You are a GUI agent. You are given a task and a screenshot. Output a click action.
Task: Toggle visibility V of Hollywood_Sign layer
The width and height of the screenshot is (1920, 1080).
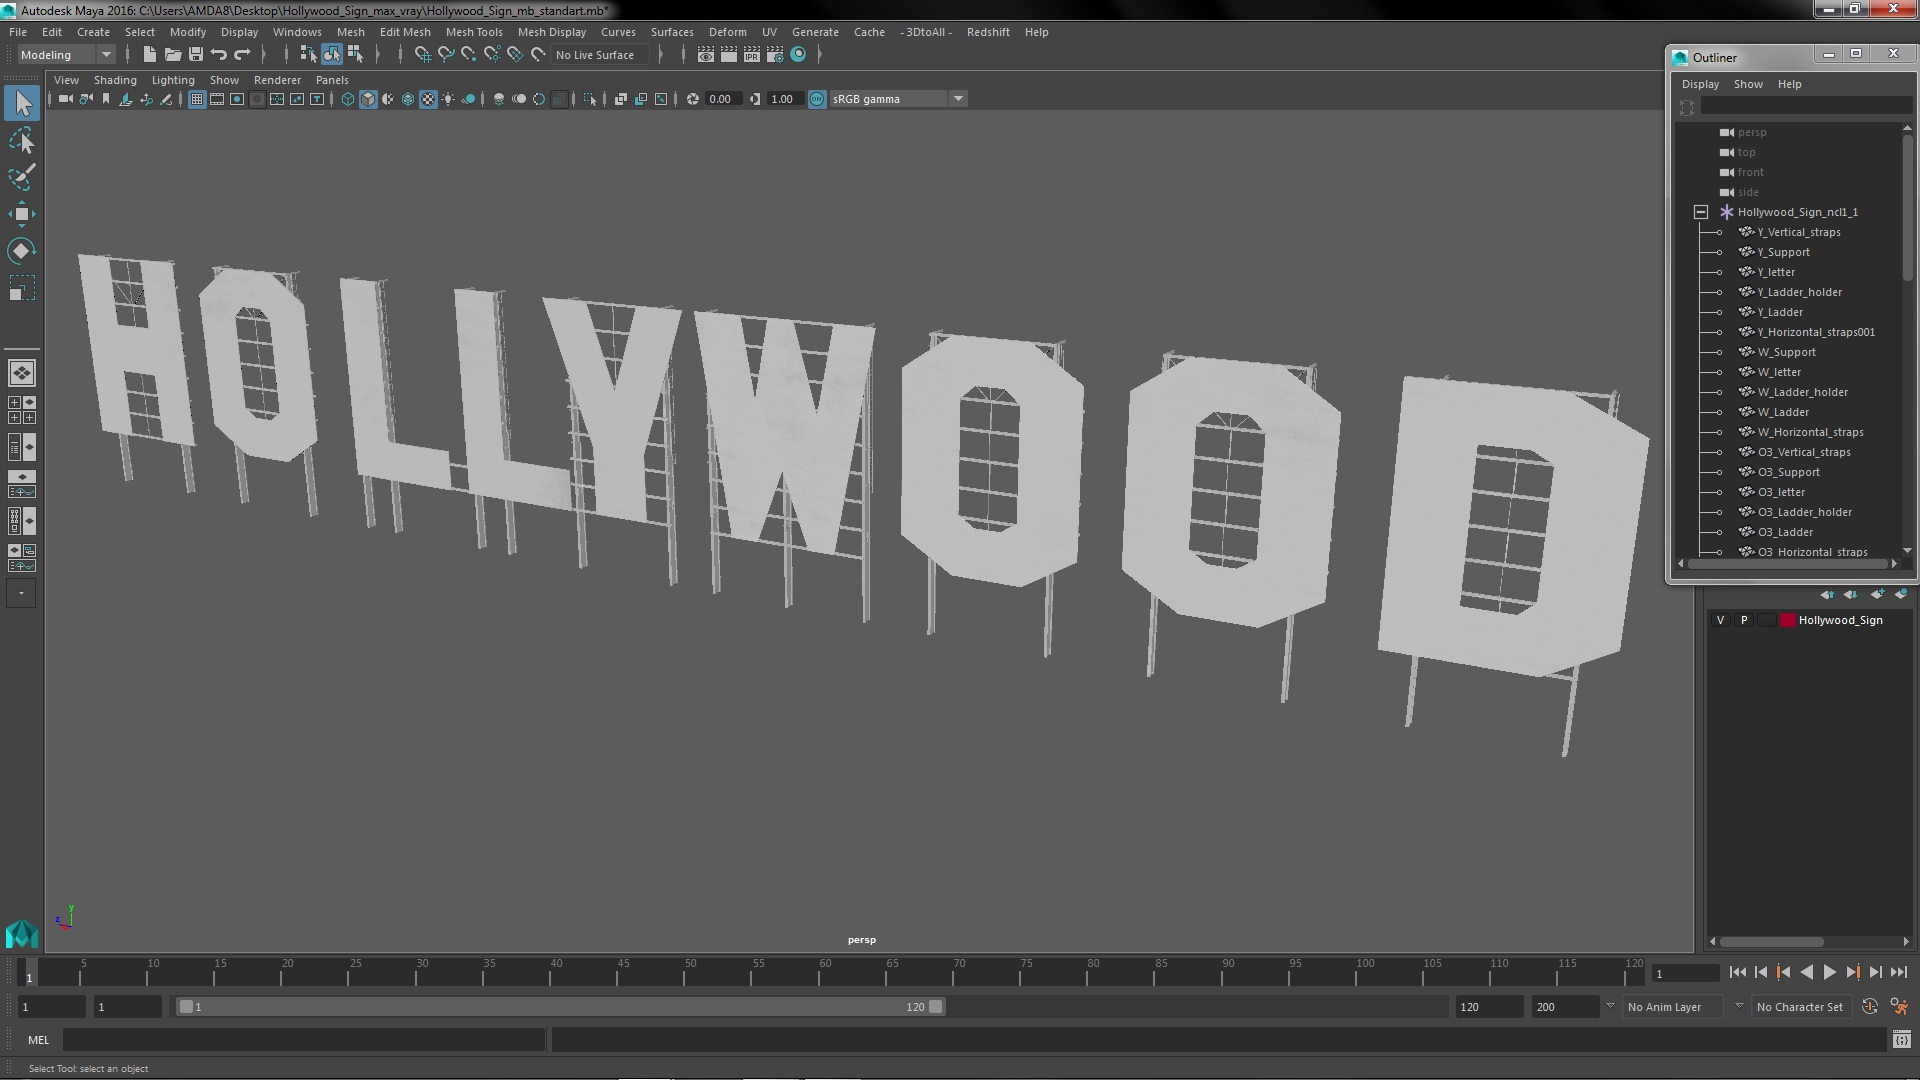point(1720,620)
